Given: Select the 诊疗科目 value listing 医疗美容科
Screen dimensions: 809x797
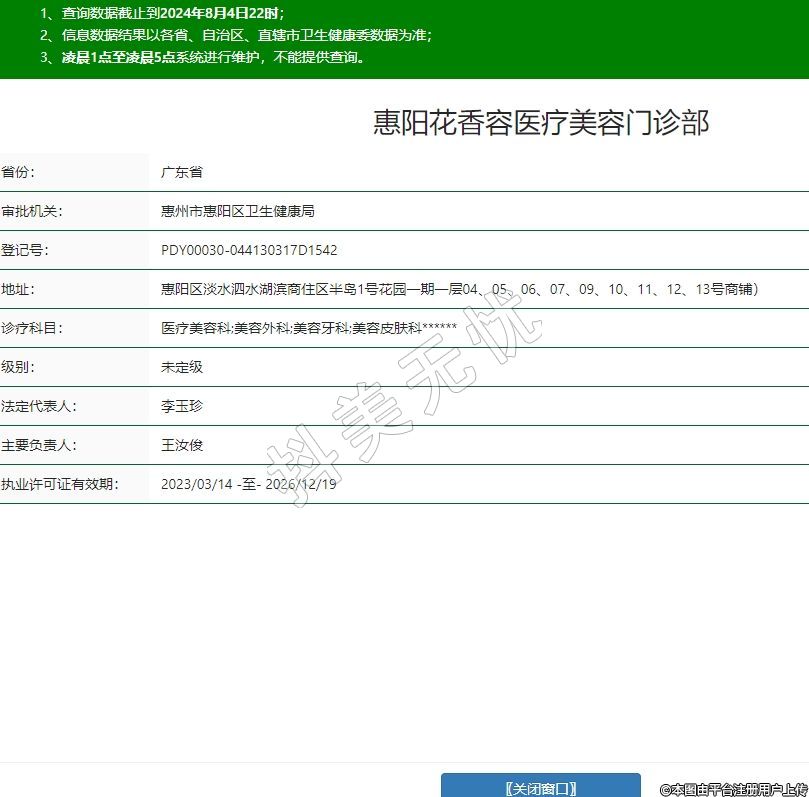Looking at the screenshot, I should coord(308,328).
